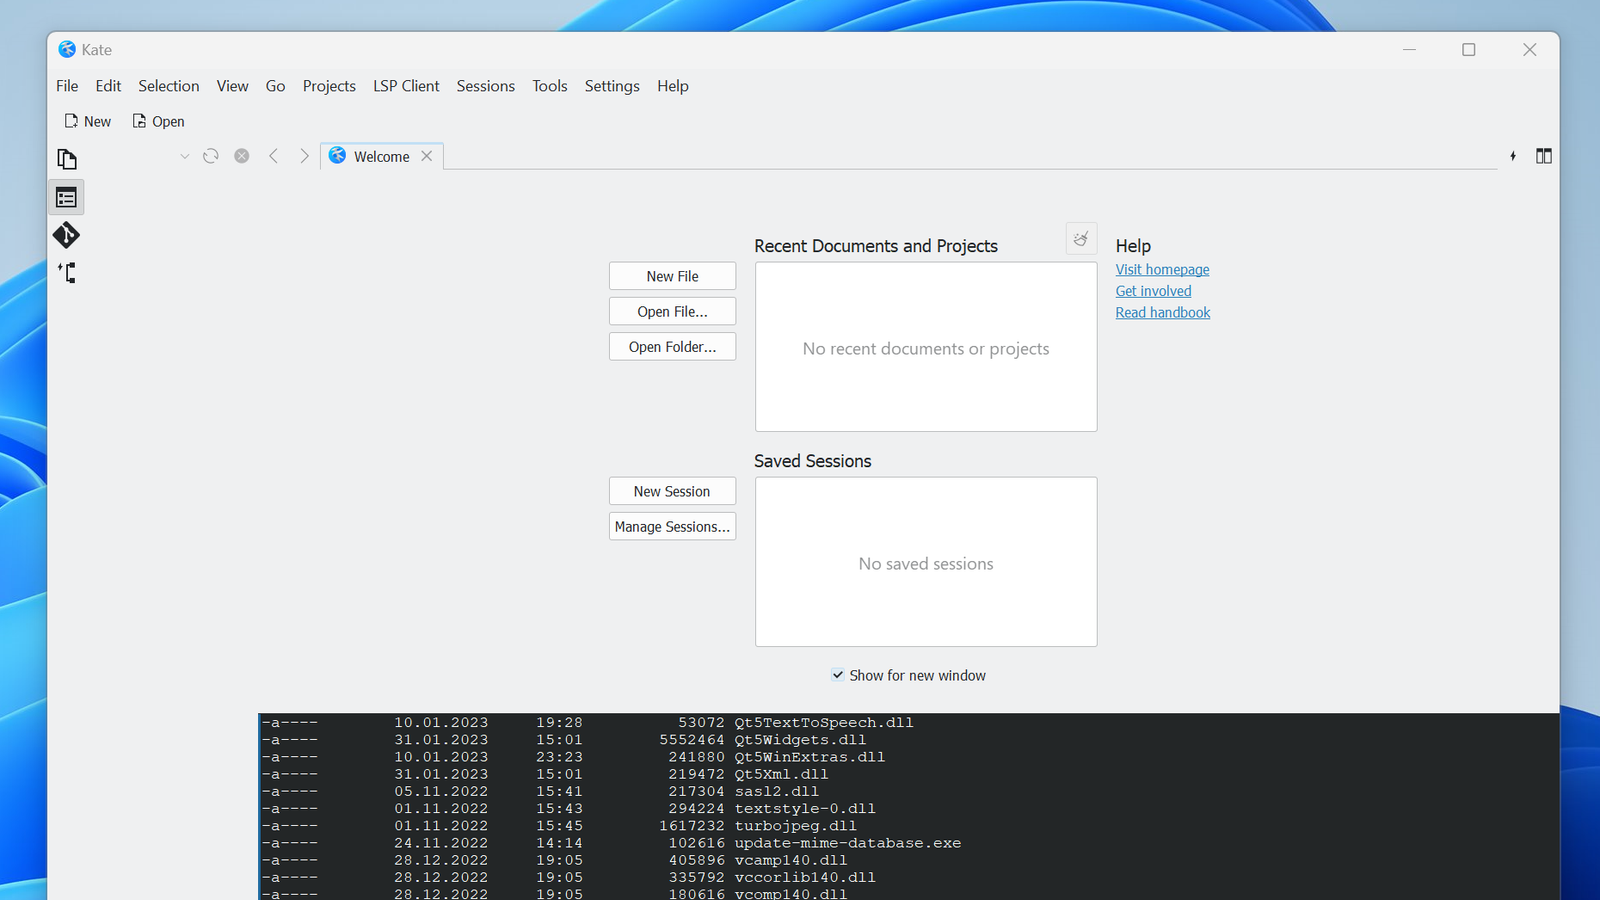Open the LSP Client menu
This screenshot has width=1600, height=900.
point(406,86)
